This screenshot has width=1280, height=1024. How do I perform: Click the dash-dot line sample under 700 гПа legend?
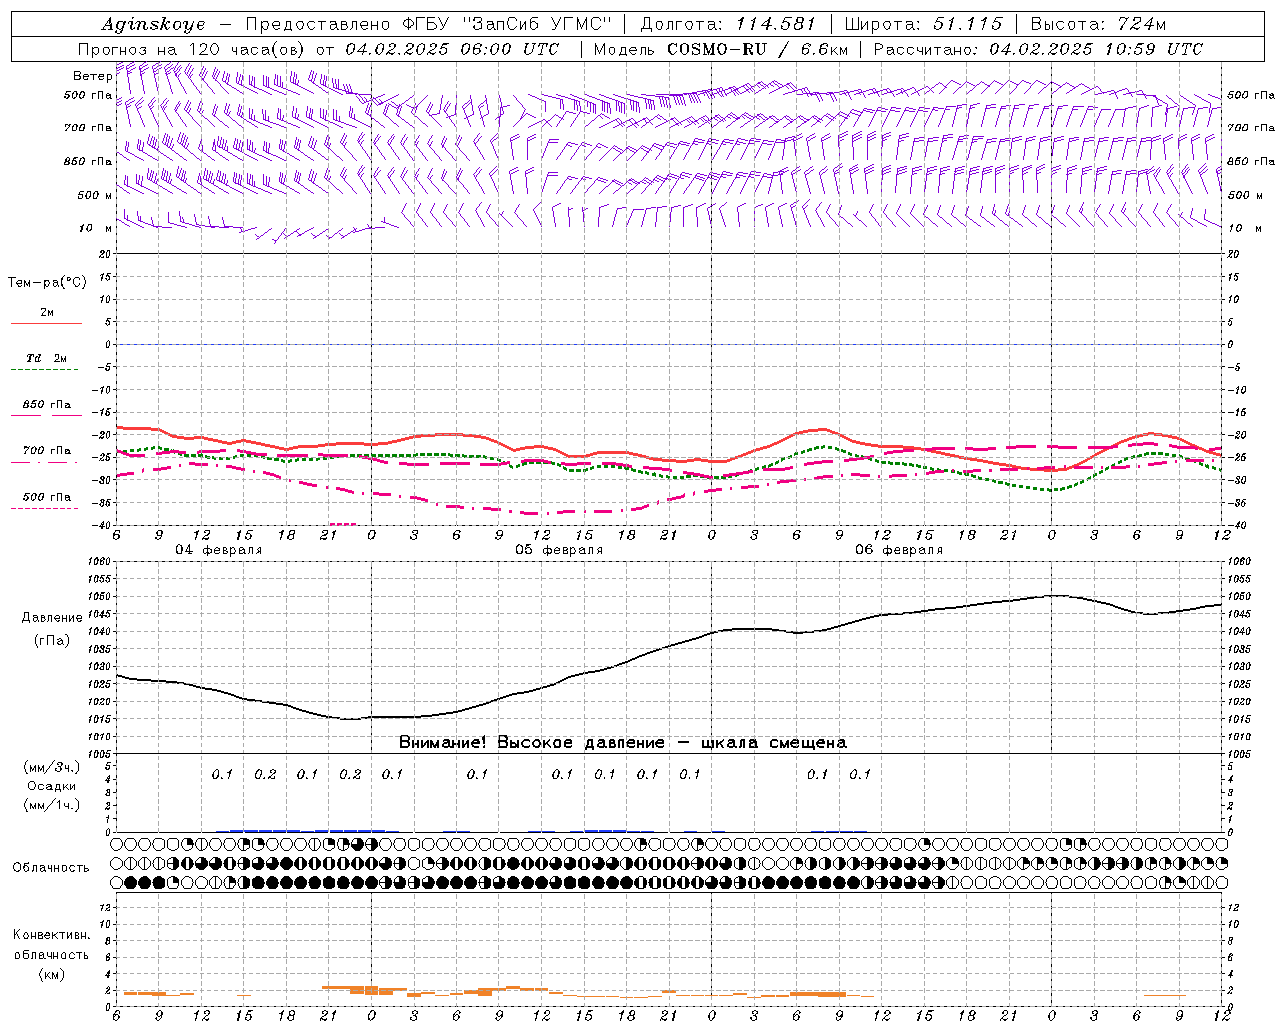(x=44, y=462)
